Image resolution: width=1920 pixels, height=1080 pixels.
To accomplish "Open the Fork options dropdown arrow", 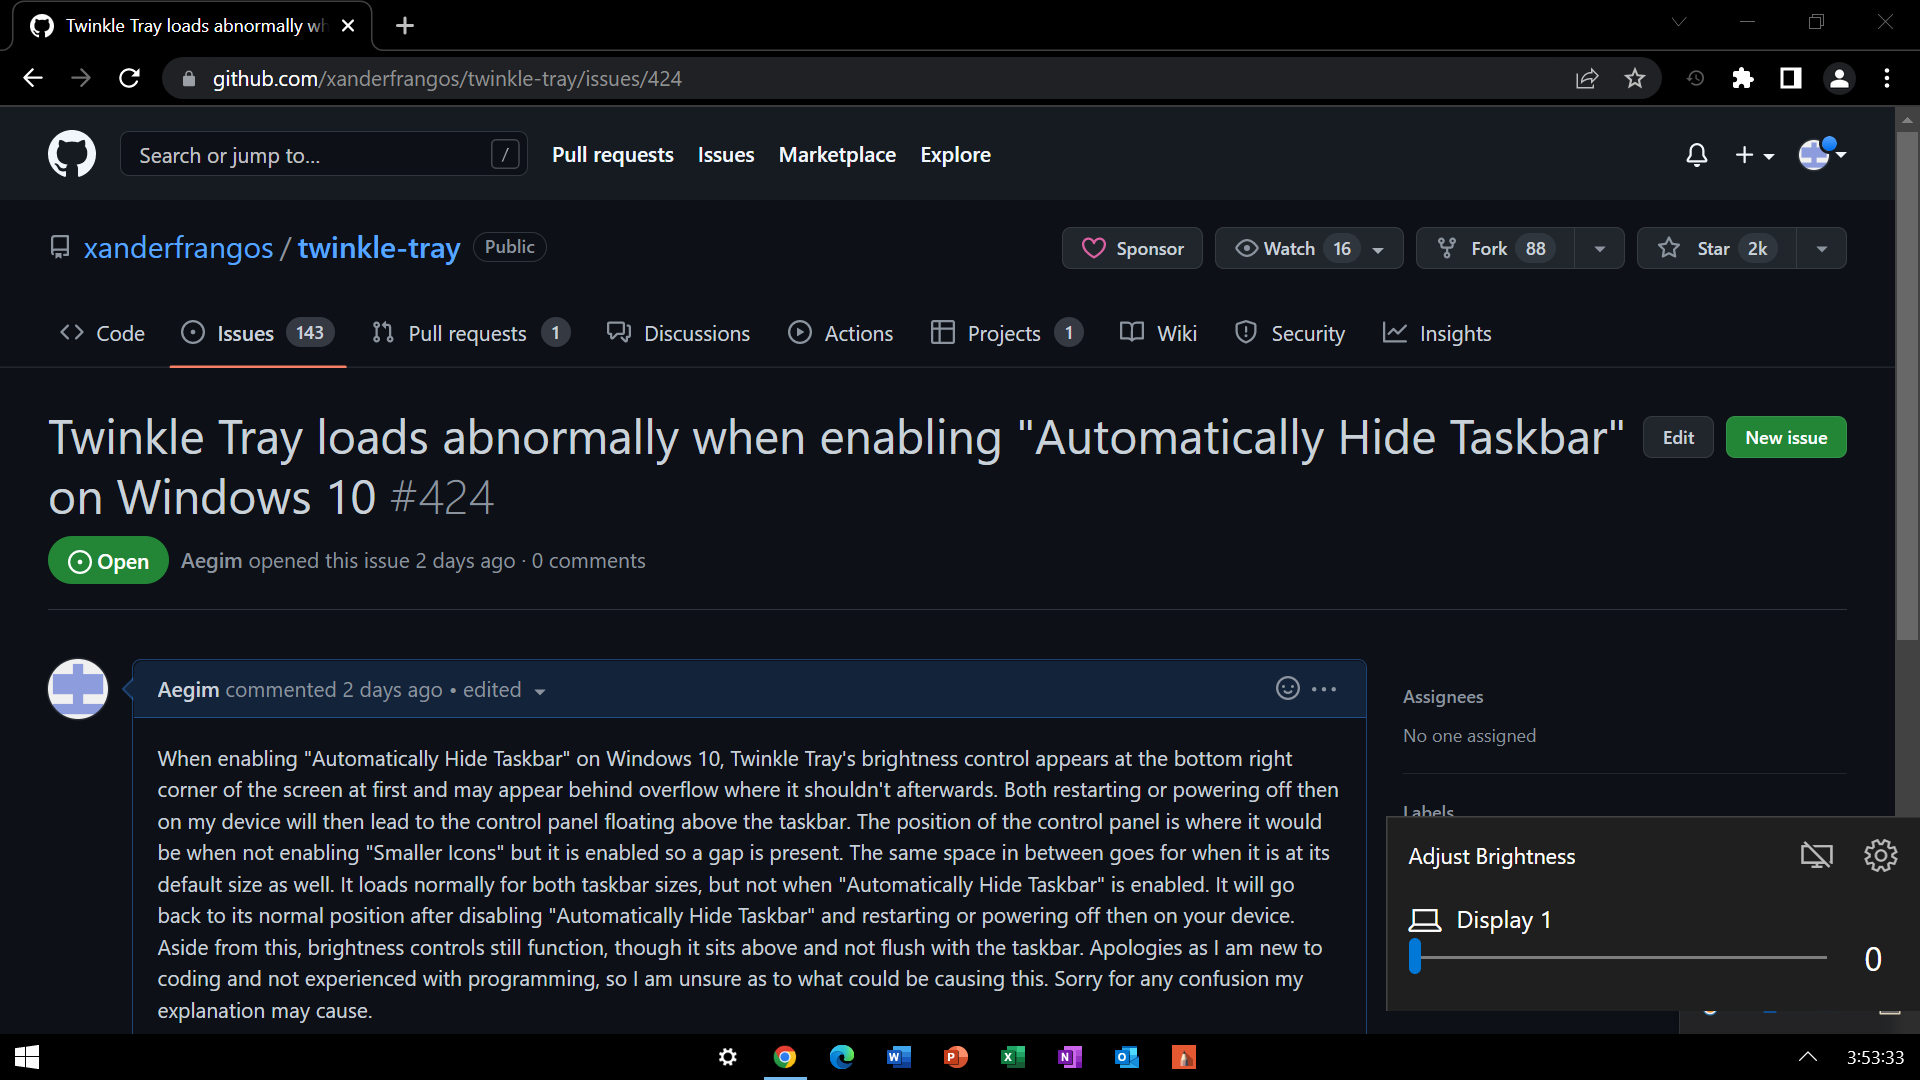I will pyautogui.click(x=1599, y=248).
